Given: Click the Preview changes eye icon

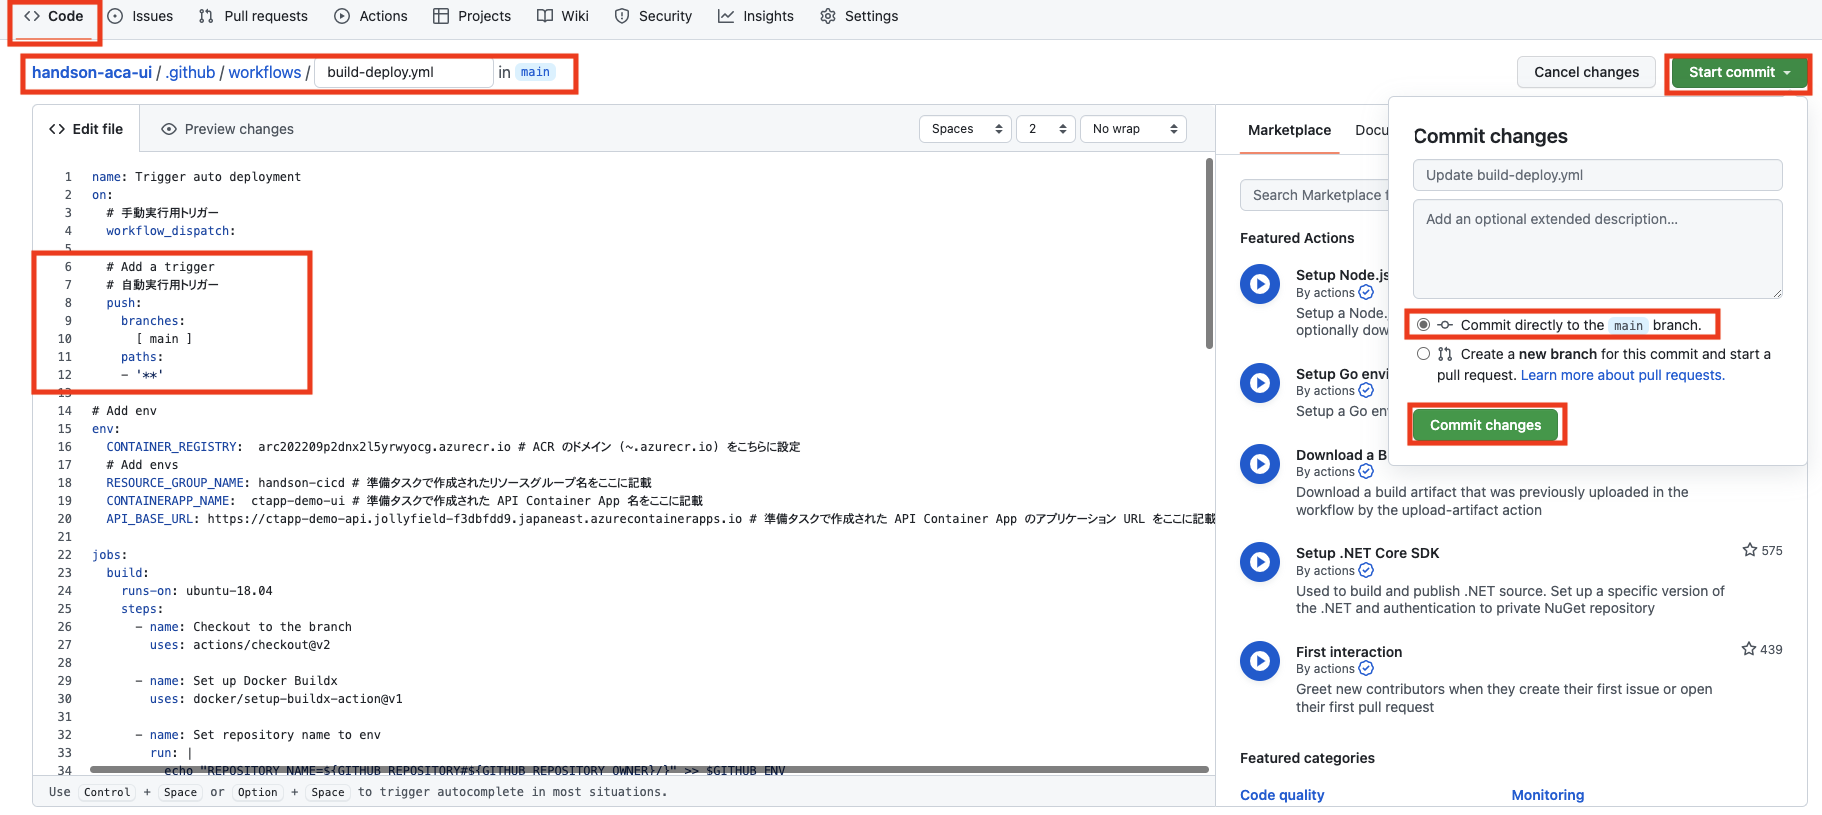Looking at the screenshot, I should click(x=169, y=129).
